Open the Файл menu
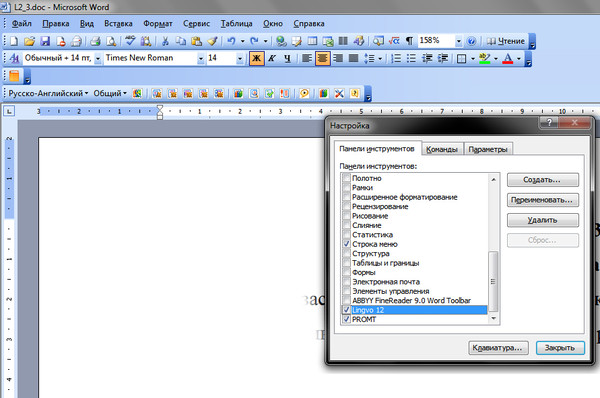Screen dimensions: 600x398 click(21, 24)
